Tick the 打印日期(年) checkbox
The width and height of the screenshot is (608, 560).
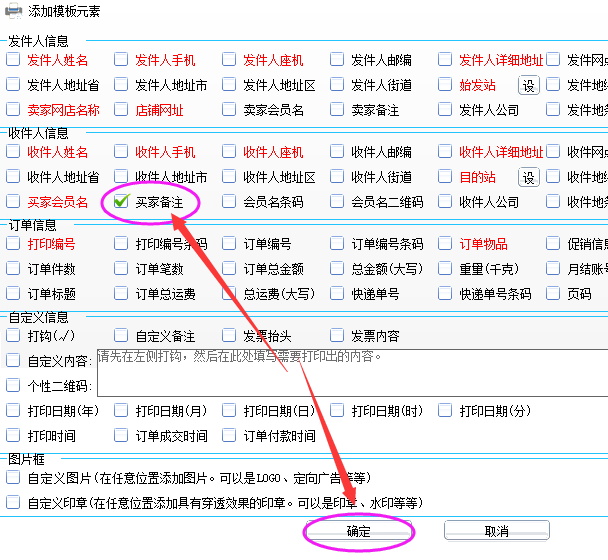coord(13,411)
